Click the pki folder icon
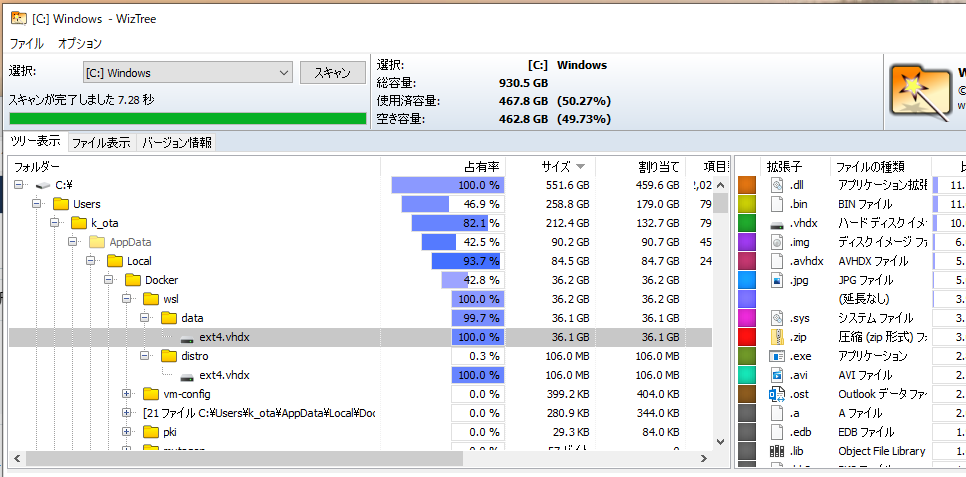Viewport: 966px width, 477px height. (151, 432)
